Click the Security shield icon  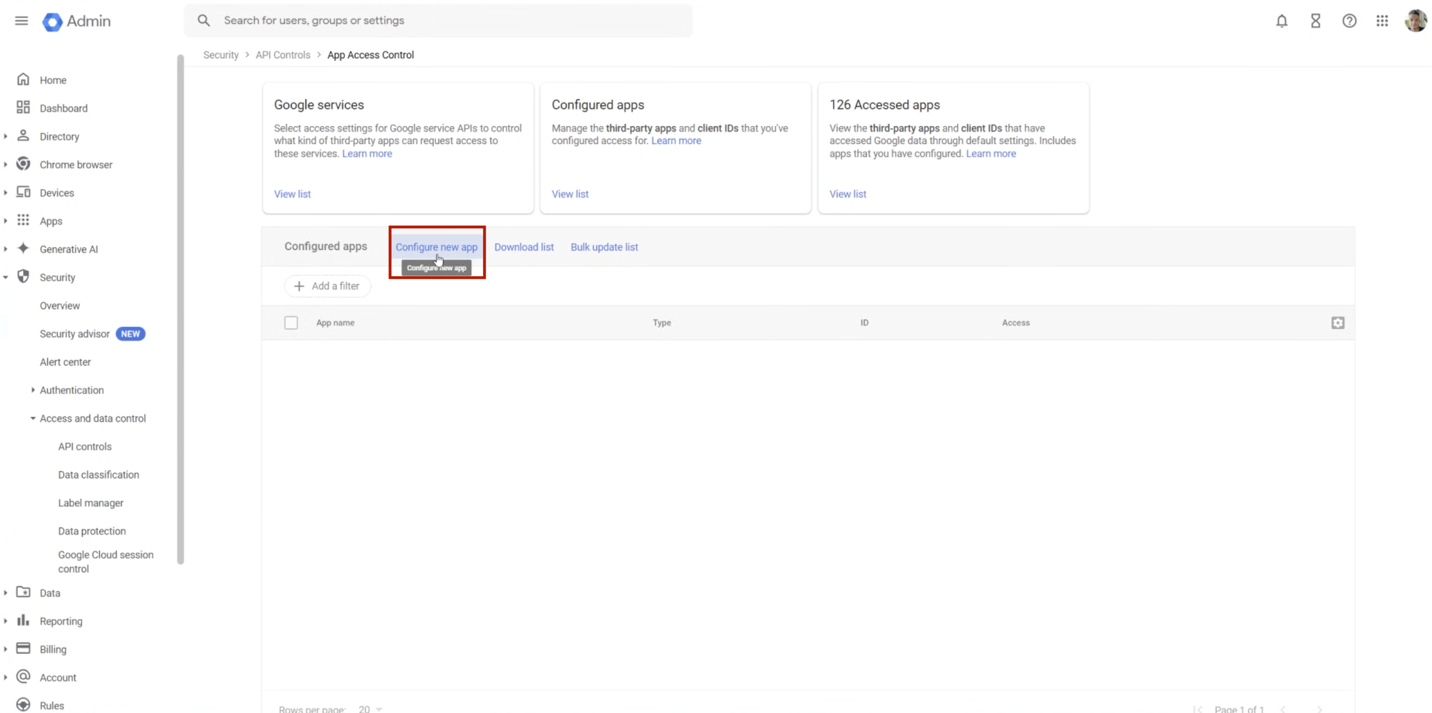click(x=23, y=276)
